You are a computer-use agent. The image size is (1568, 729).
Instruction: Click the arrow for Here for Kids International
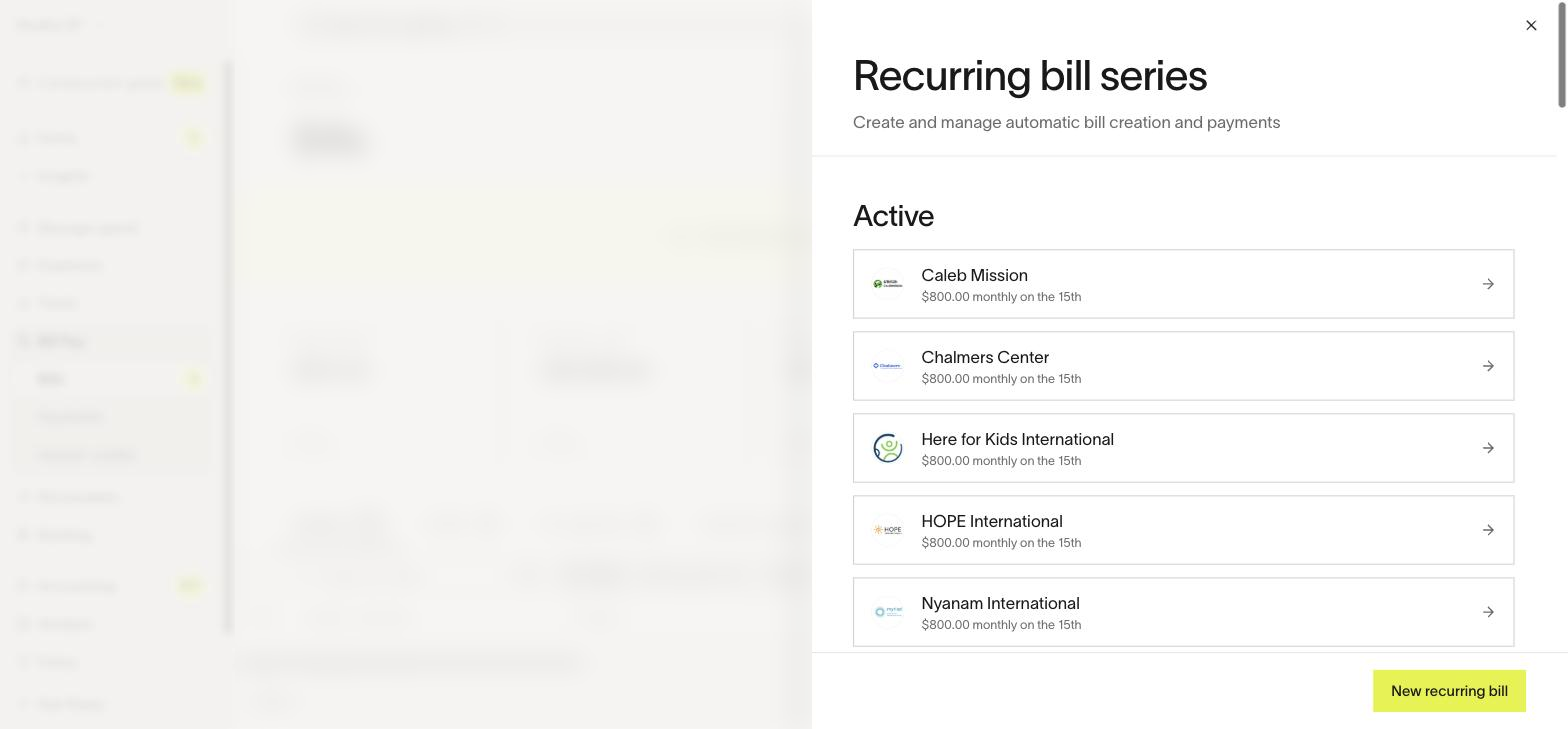coord(1488,448)
